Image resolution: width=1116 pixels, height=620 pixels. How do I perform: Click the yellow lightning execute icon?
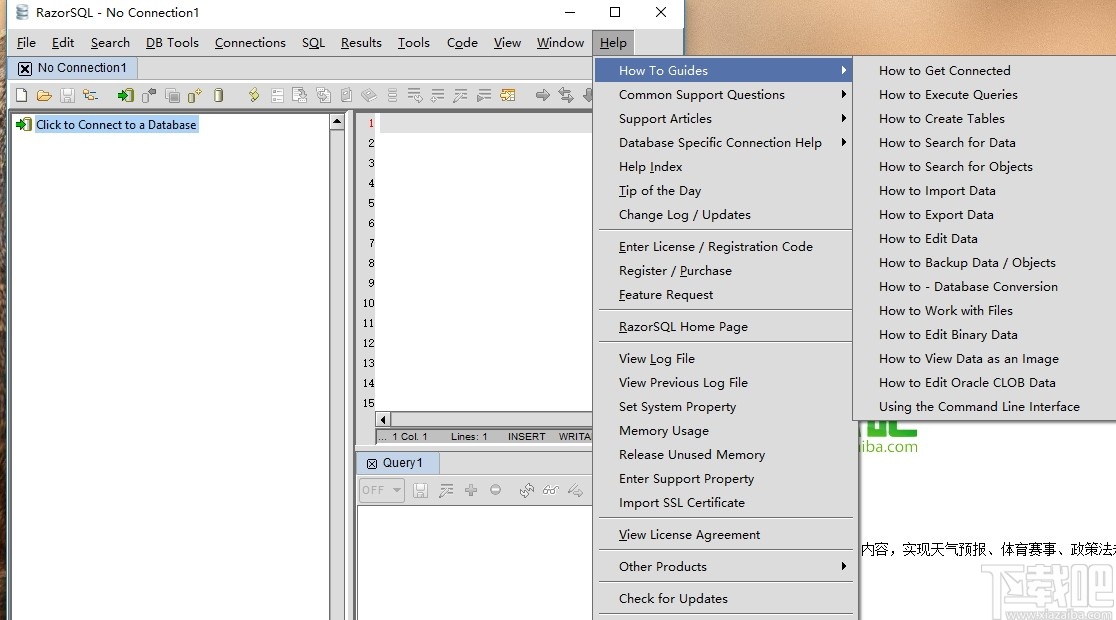pyautogui.click(x=253, y=95)
